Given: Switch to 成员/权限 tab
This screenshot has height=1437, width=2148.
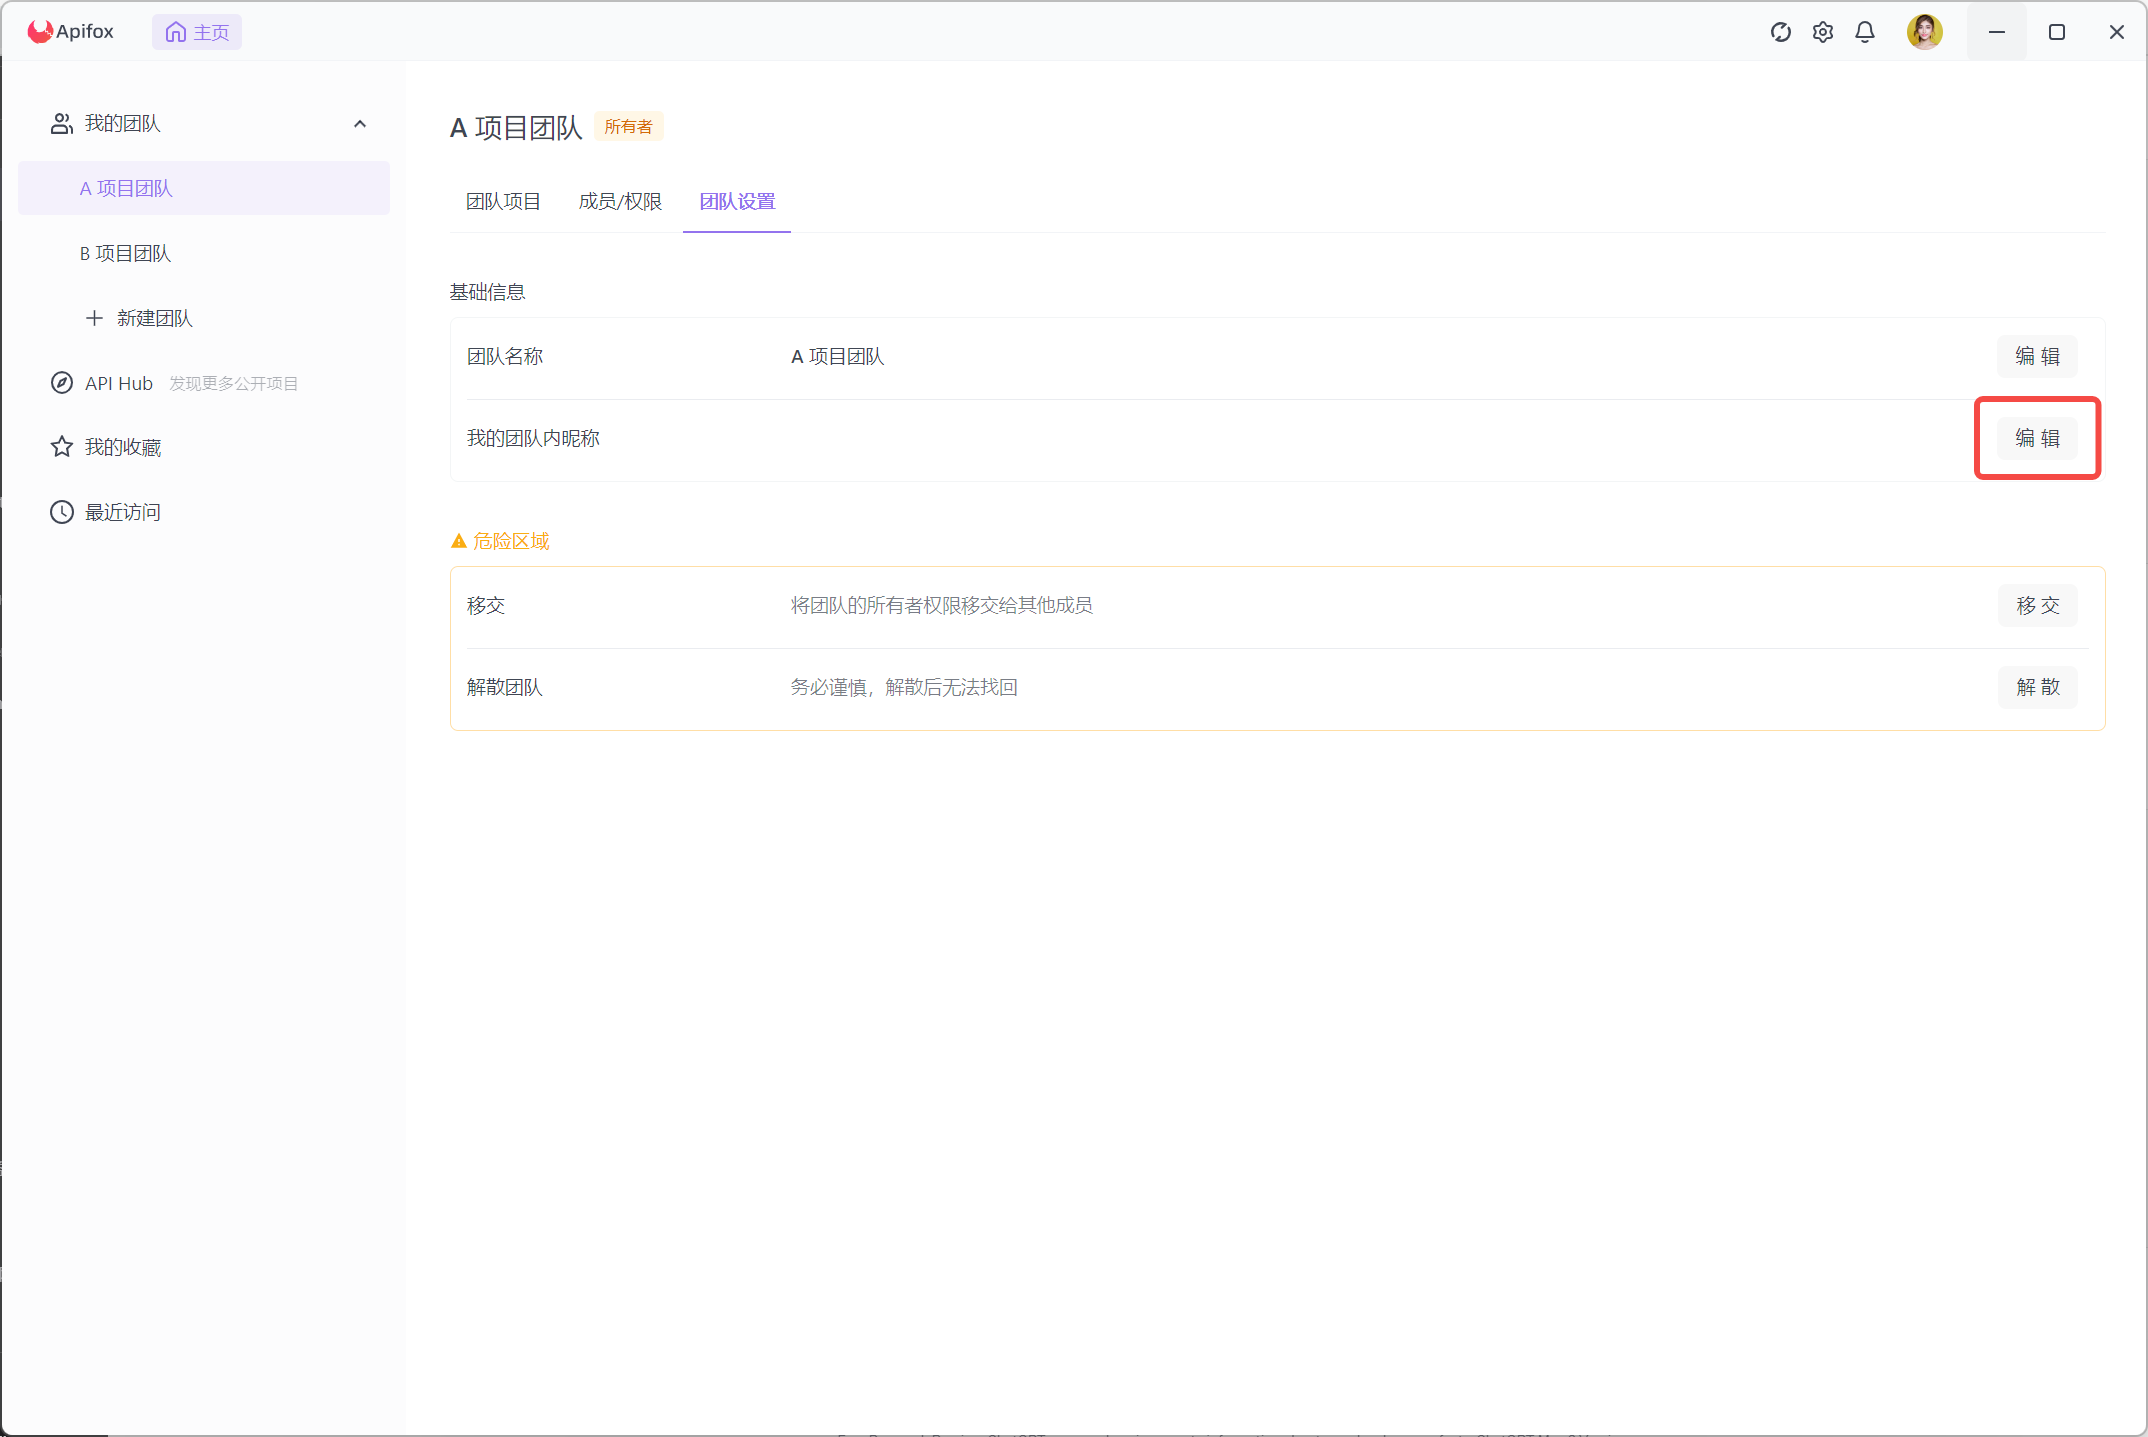Looking at the screenshot, I should click(620, 201).
